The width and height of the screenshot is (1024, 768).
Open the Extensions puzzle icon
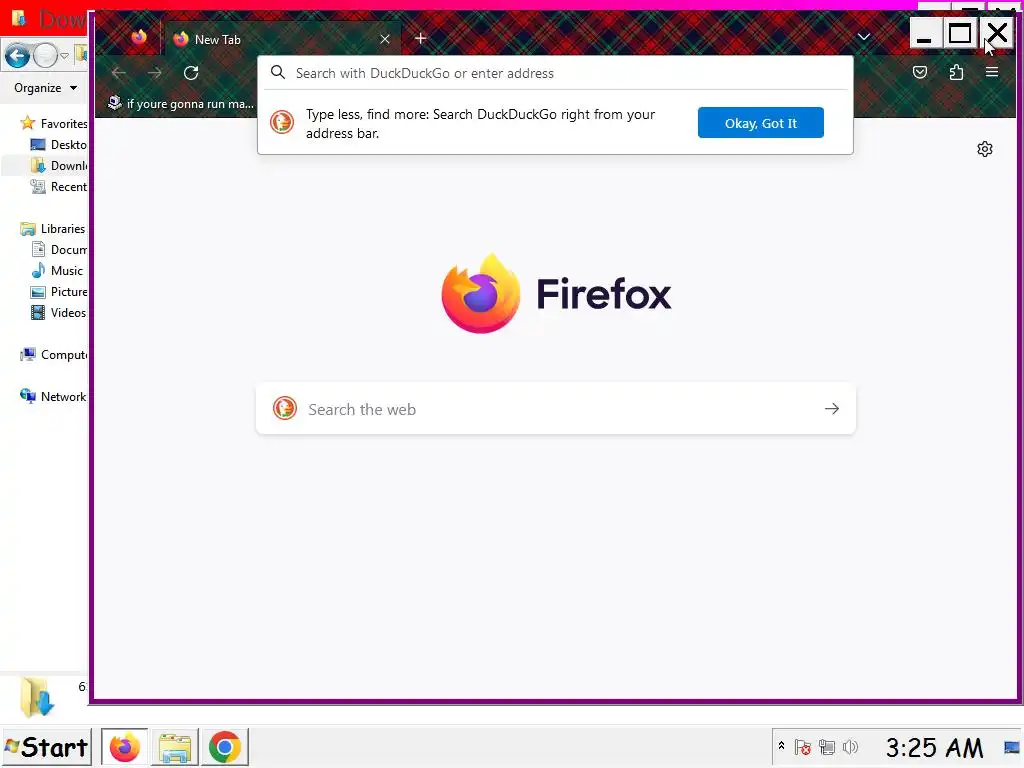pyautogui.click(x=956, y=72)
